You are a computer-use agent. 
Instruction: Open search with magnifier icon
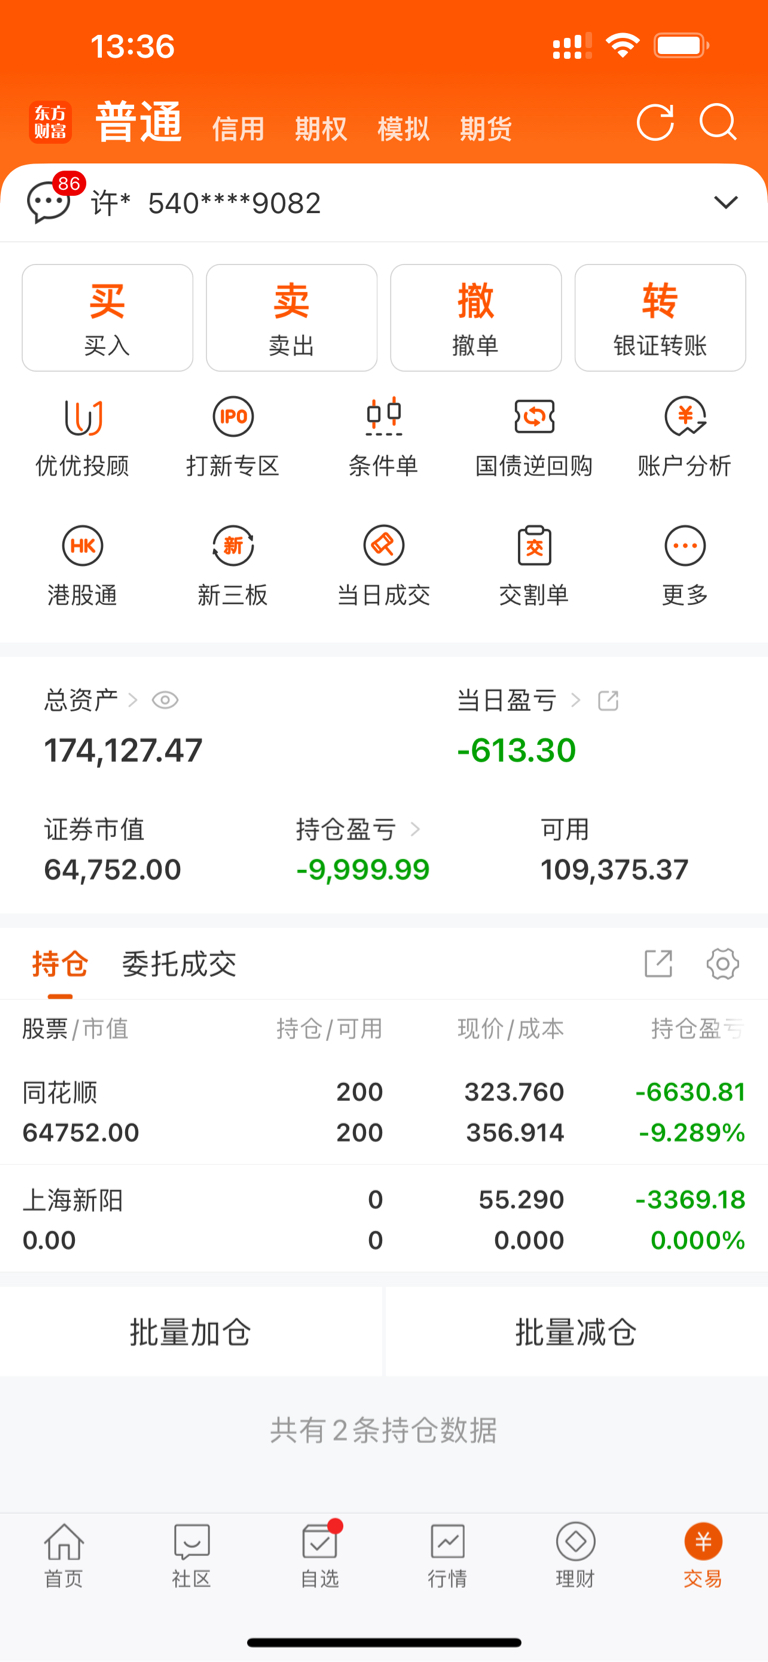point(718,123)
